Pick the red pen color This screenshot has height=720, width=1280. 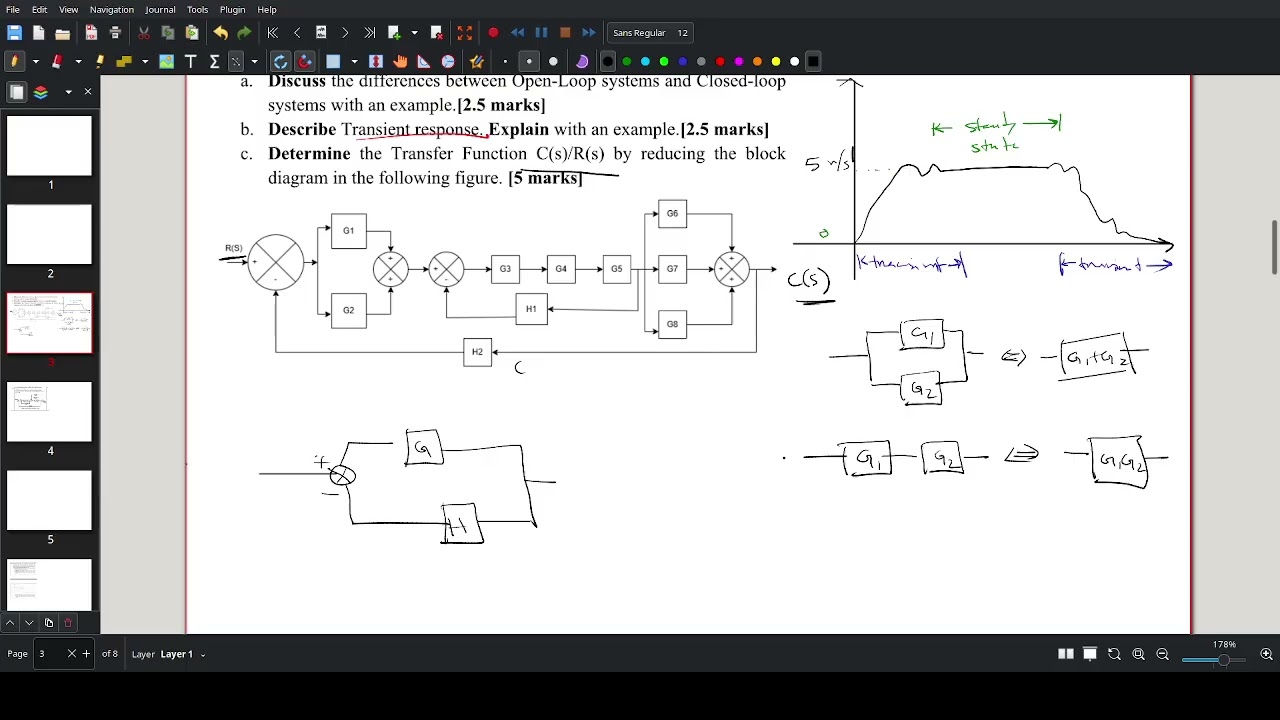pyautogui.click(x=720, y=61)
